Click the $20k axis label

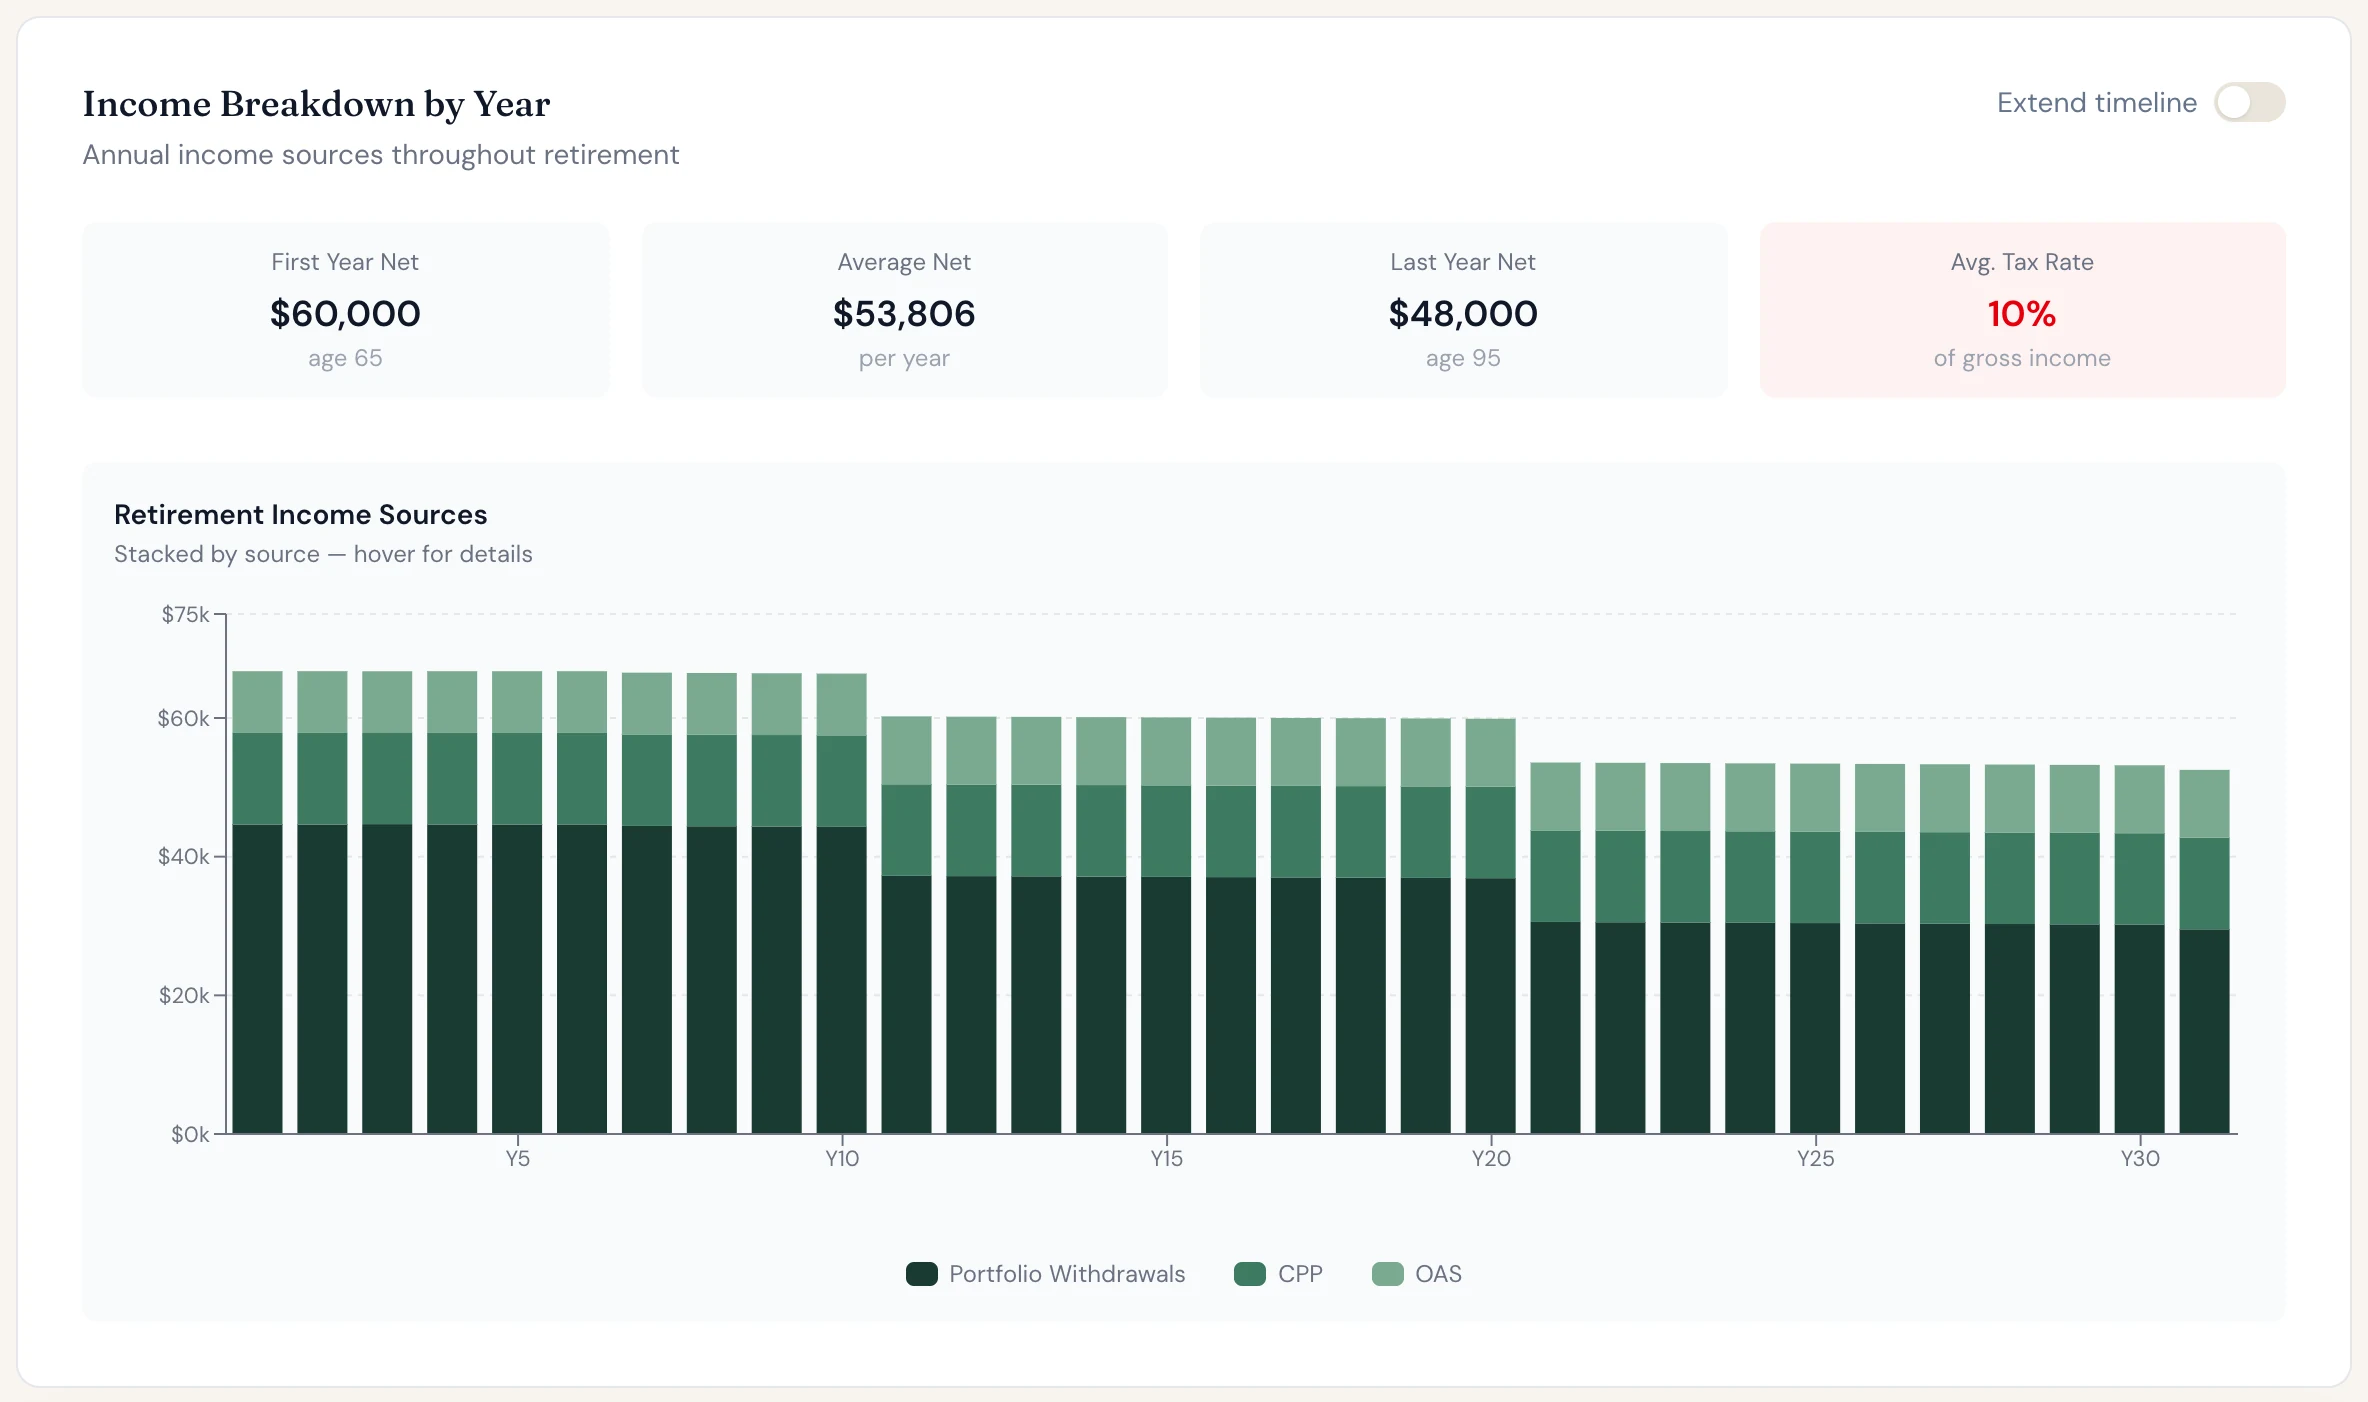184,995
